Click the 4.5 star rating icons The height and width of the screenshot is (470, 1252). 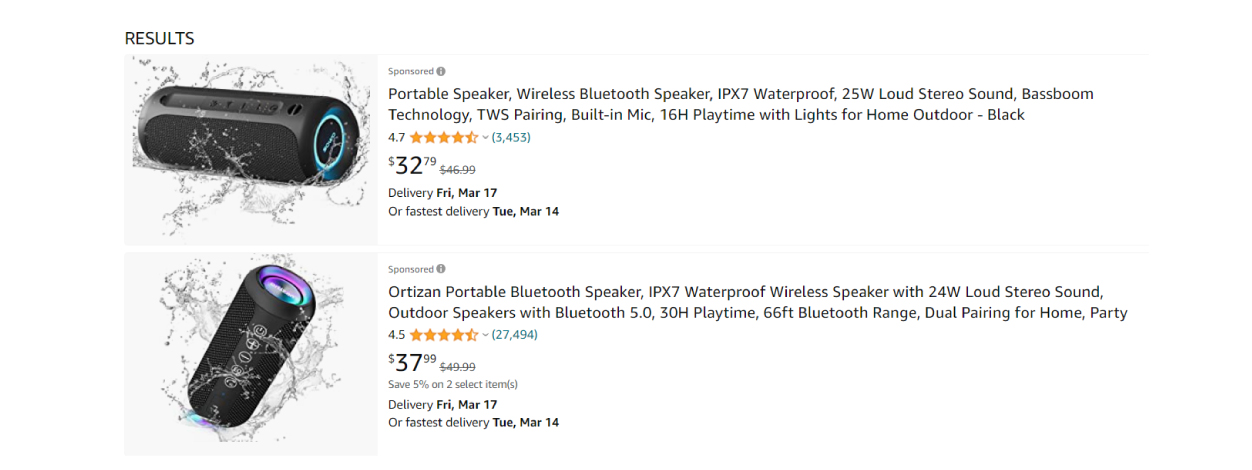[x=443, y=336]
